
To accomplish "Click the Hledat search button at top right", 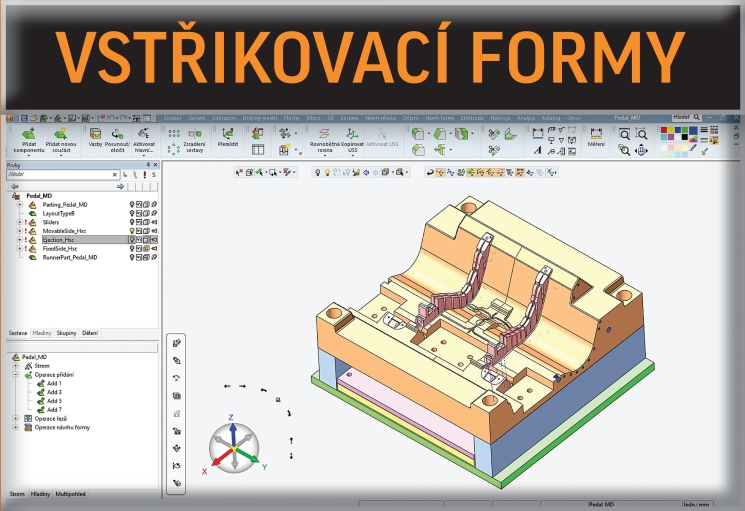I will (x=687, y=117).
